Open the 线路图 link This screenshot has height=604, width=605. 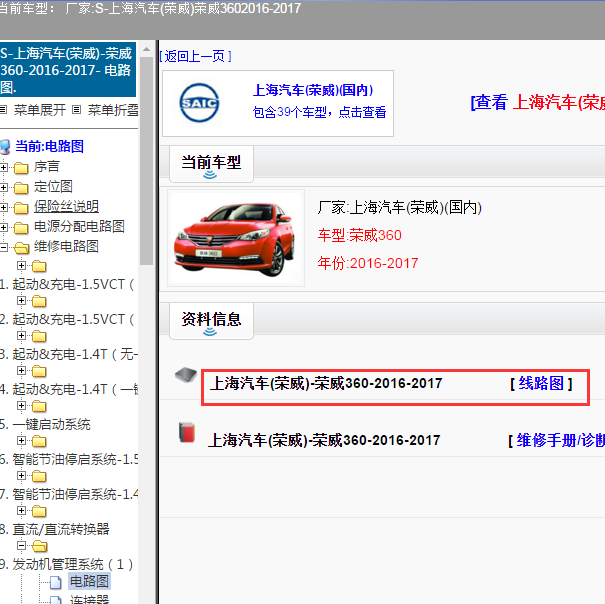[x=541, y=384]
